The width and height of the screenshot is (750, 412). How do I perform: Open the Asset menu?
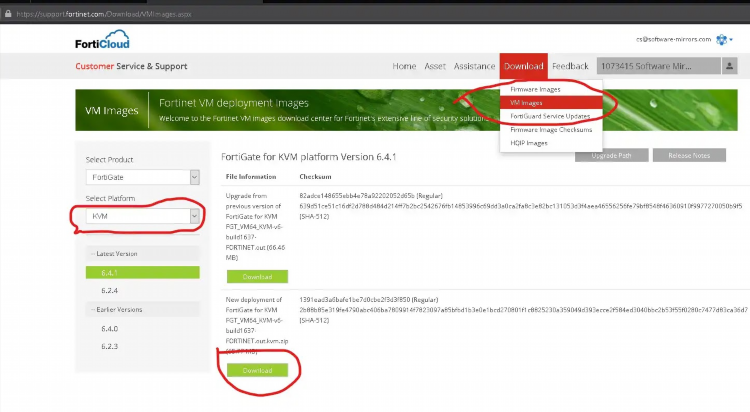coord(435,66)
